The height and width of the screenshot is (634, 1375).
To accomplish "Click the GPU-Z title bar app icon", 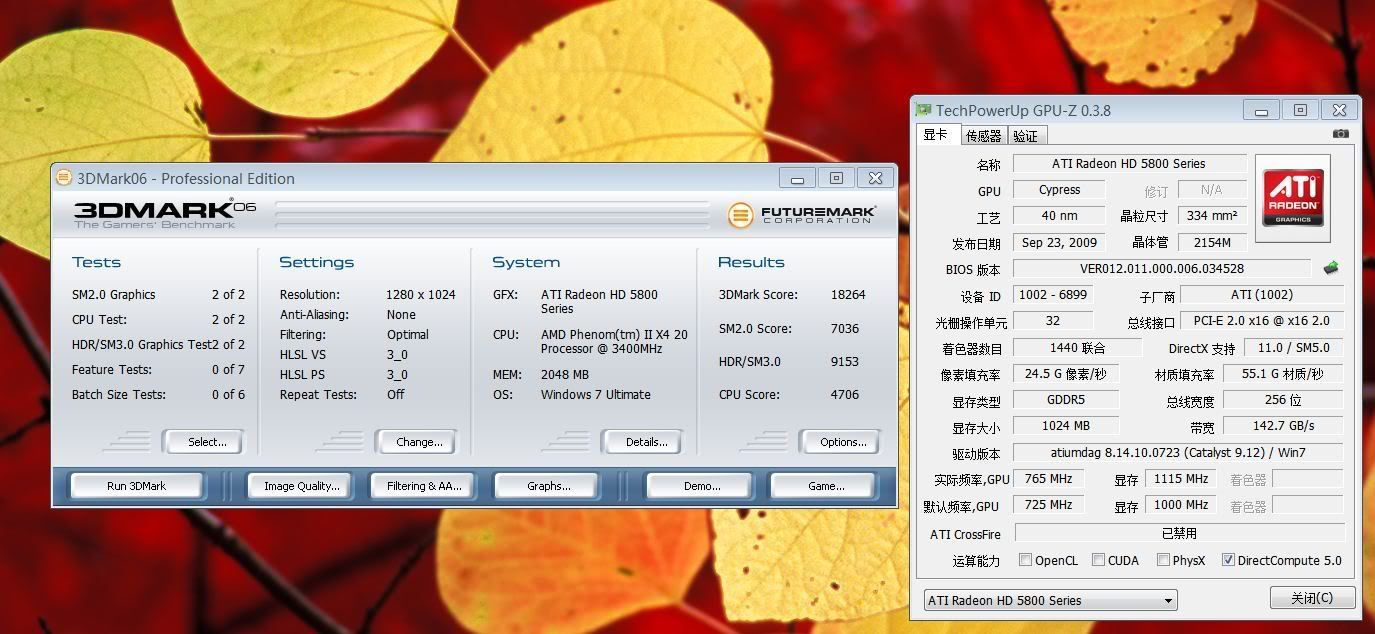I will tap(924, 110).
